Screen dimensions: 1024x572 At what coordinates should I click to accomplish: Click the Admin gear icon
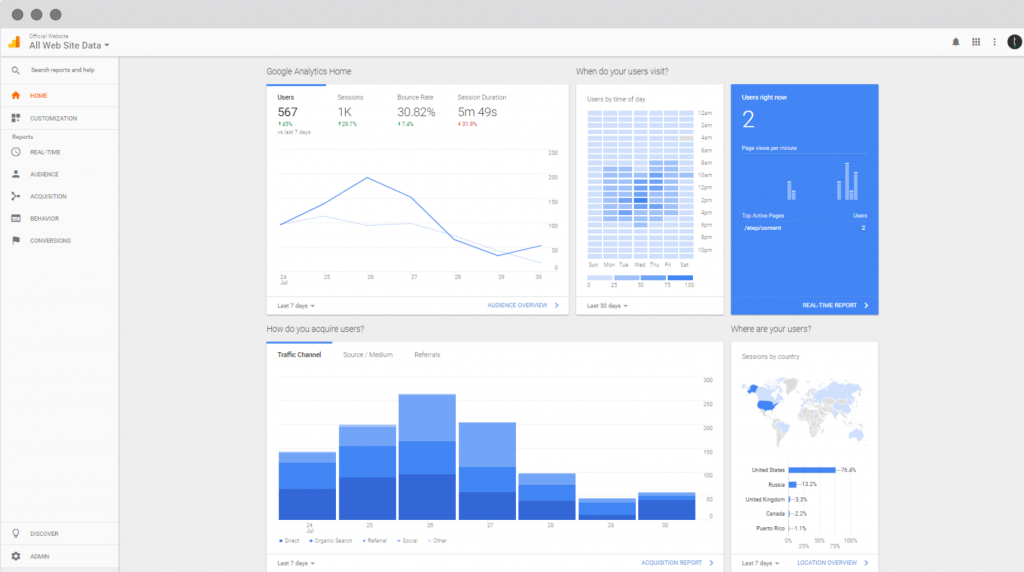tap(16, 556)
